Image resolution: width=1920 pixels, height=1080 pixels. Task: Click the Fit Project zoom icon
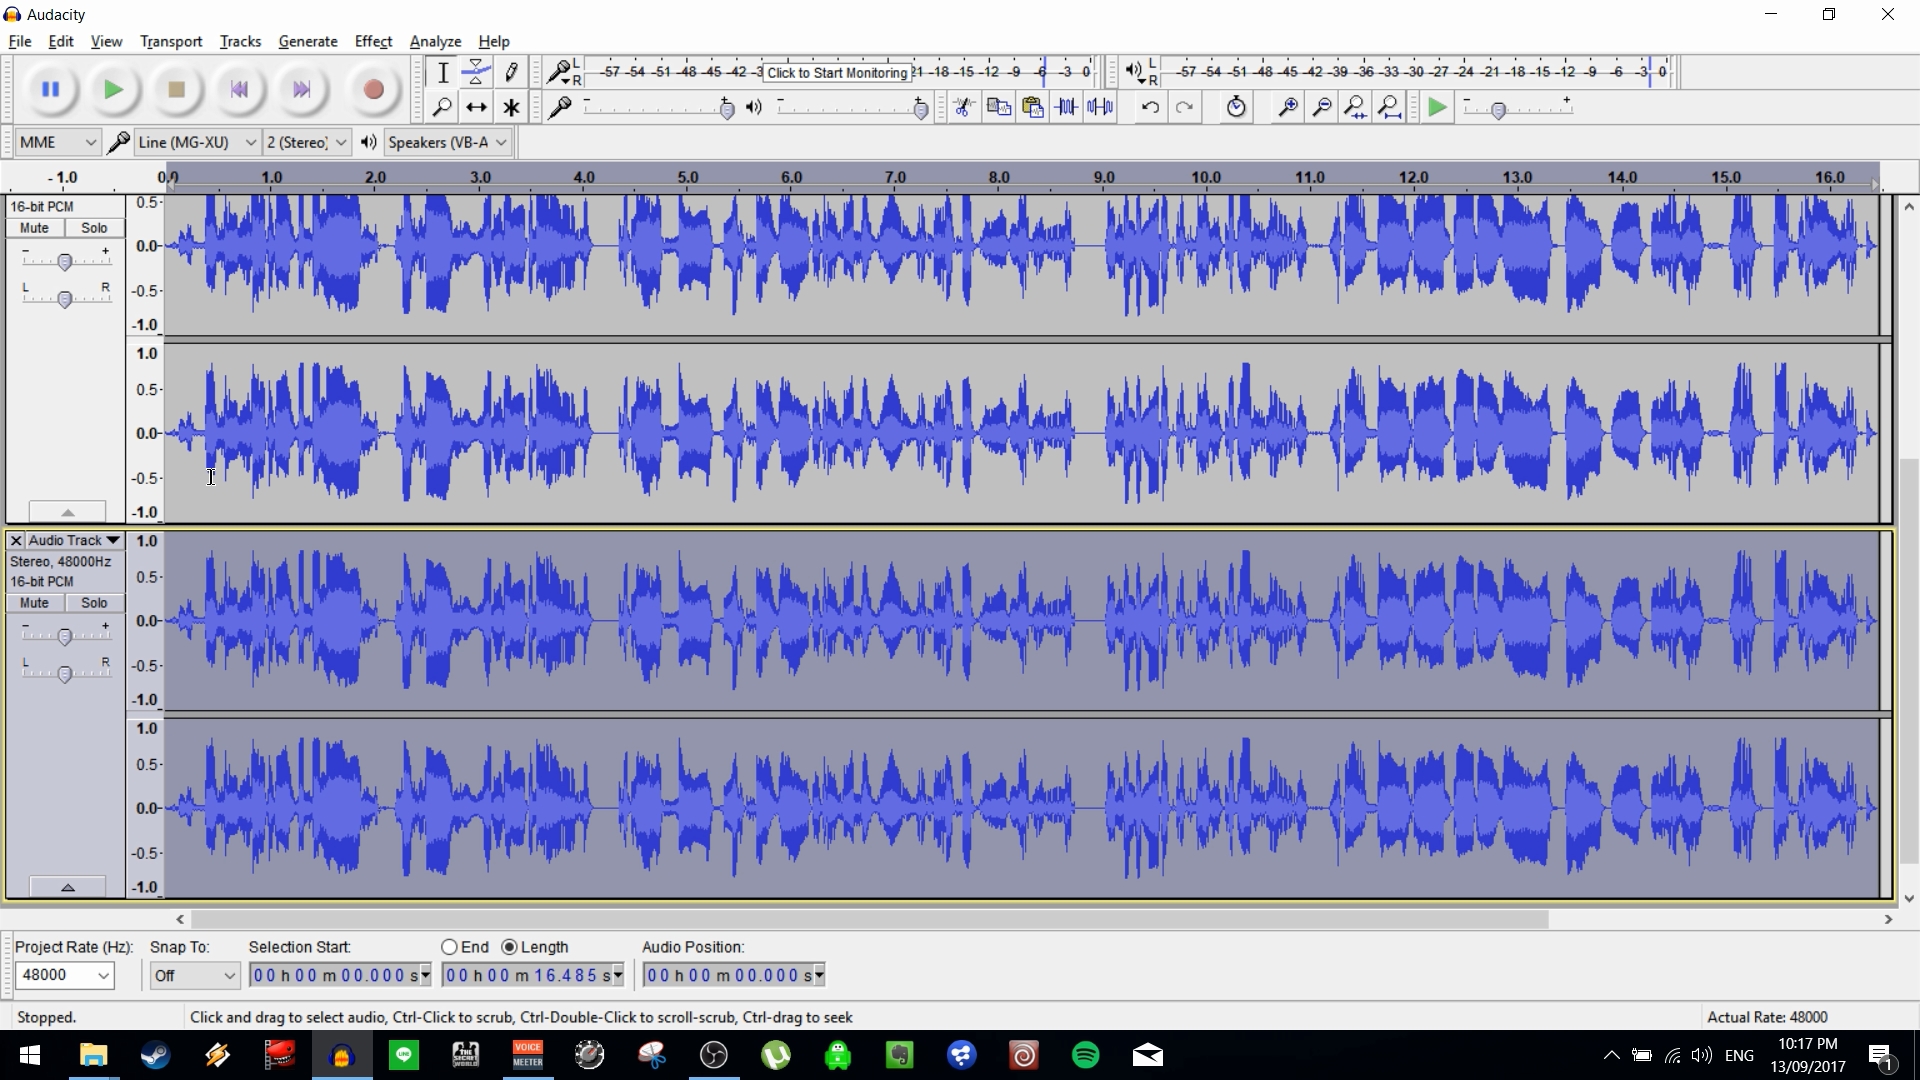pos(1390,107)
